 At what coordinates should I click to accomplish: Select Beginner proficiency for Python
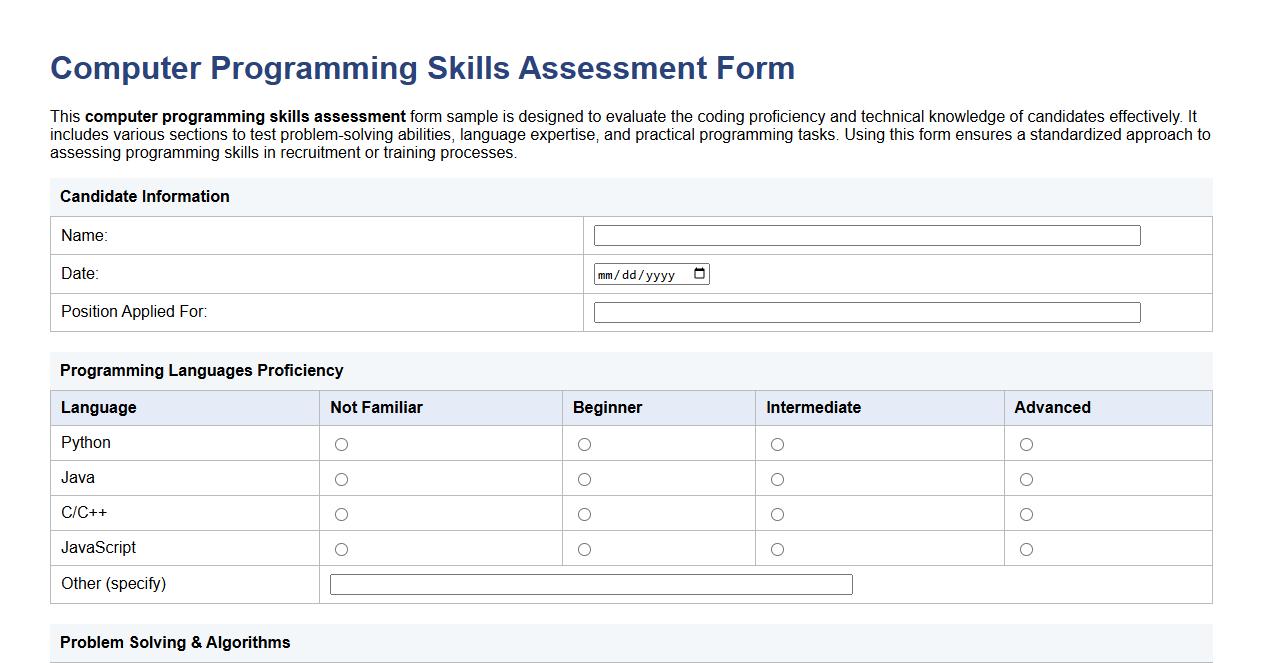(x=584, y=443)
